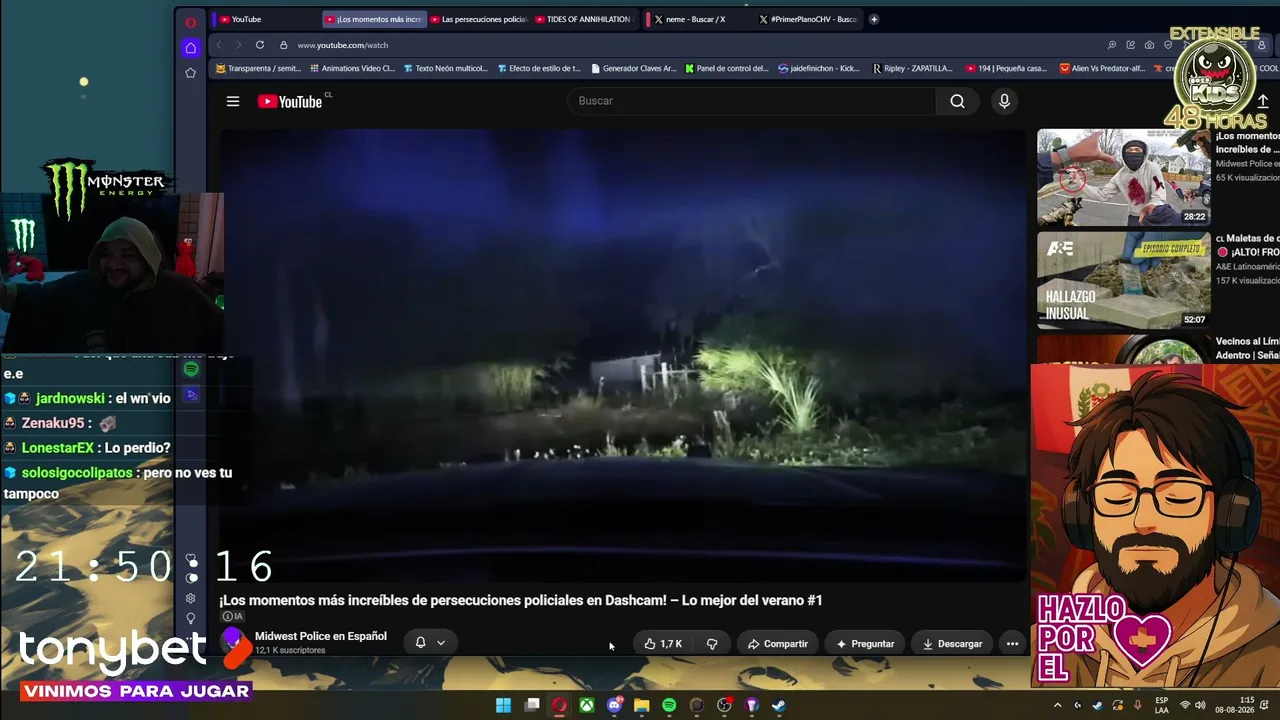Click the Midwest Police channel avatar

[233, 641]
